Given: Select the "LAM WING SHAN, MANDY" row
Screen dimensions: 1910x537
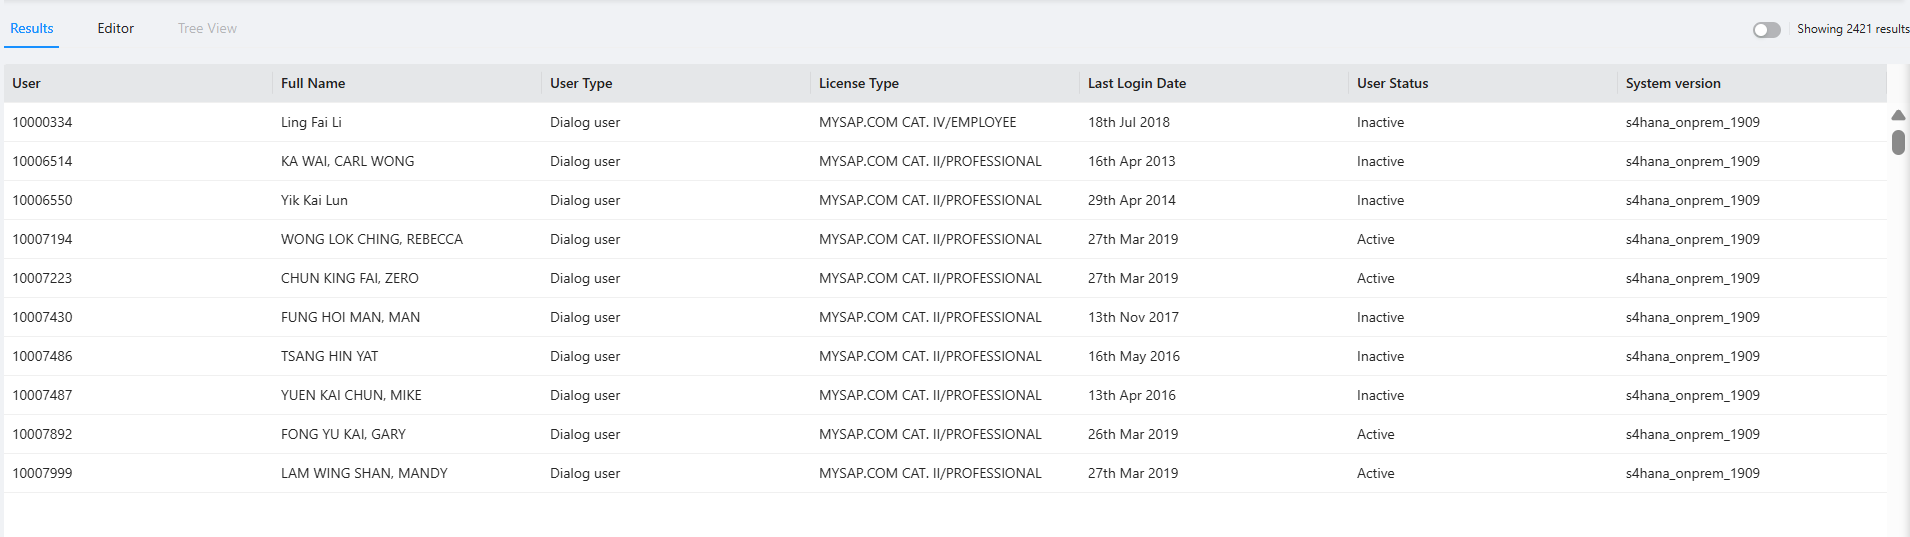Looking at the screenshot, I should (x=364, y=474).
